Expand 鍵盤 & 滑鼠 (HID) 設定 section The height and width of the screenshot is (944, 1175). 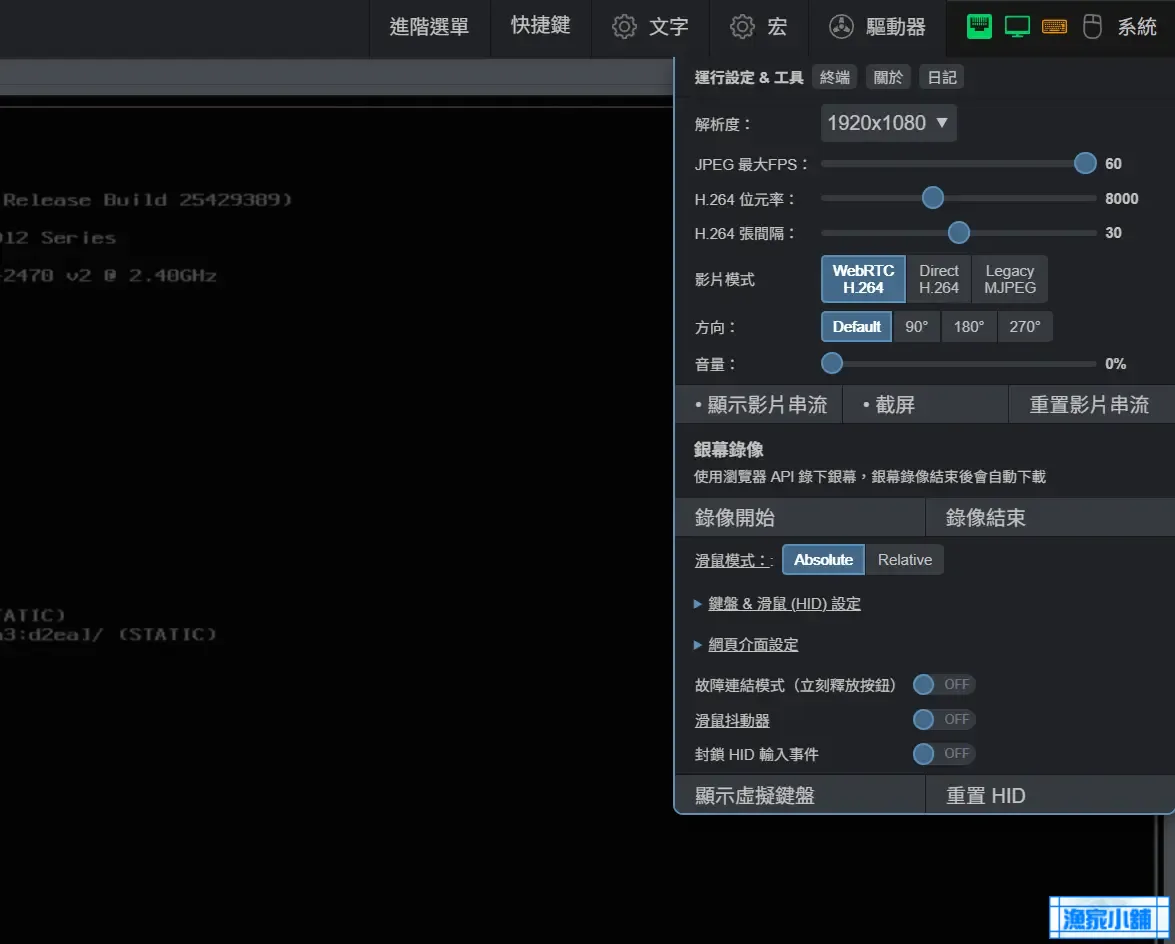pyautogui.click(x=784, y=604)
